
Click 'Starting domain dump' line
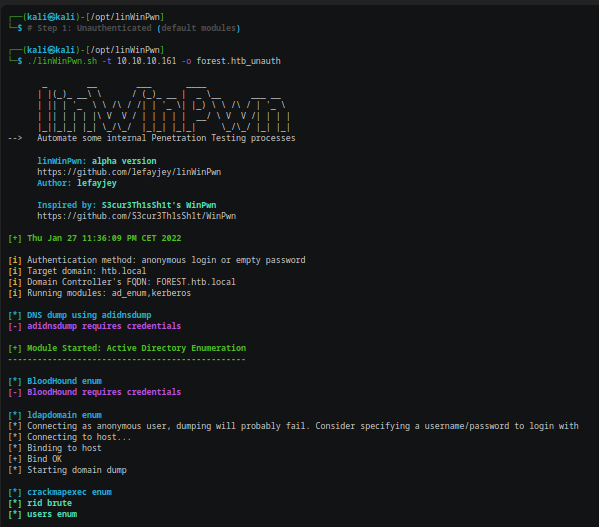tap(77, 470)
